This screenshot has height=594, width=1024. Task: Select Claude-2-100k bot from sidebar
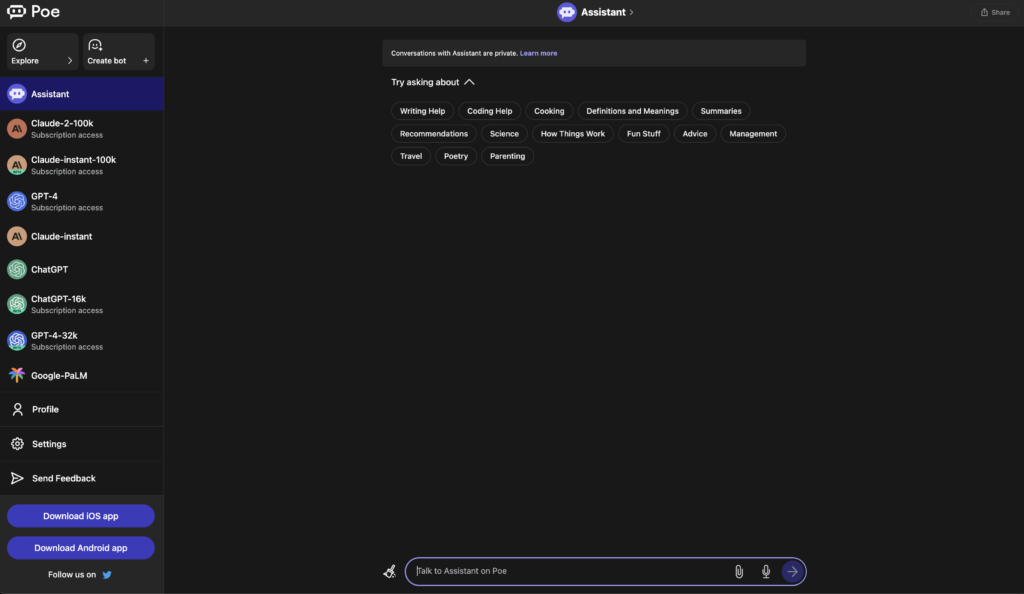82,129
